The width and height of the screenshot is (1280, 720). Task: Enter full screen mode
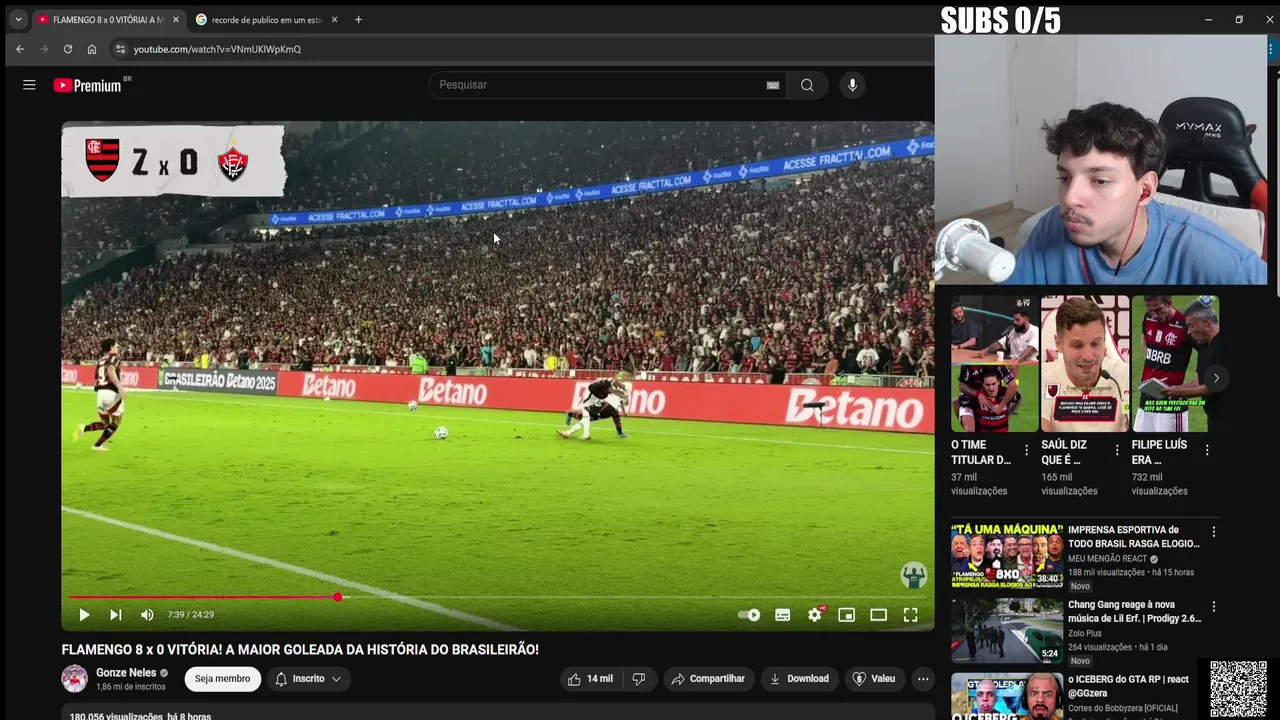[911, 615]
